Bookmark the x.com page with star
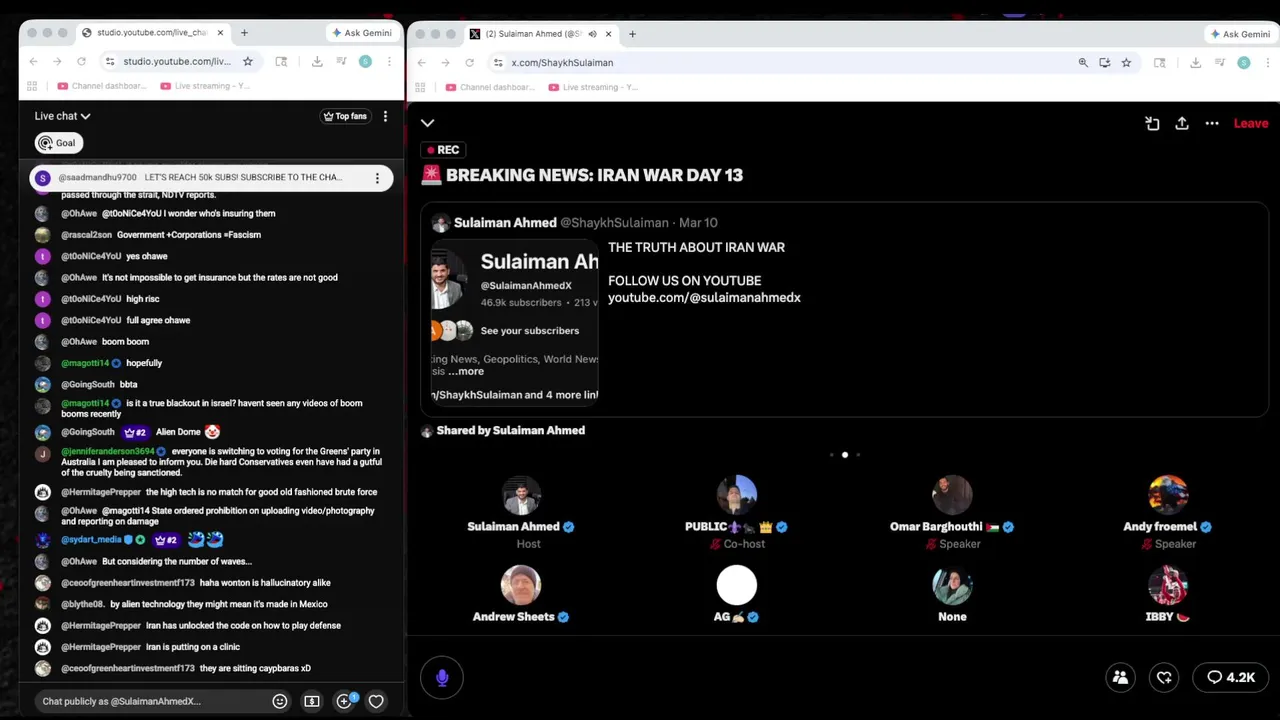 [x=1126, y=62]
